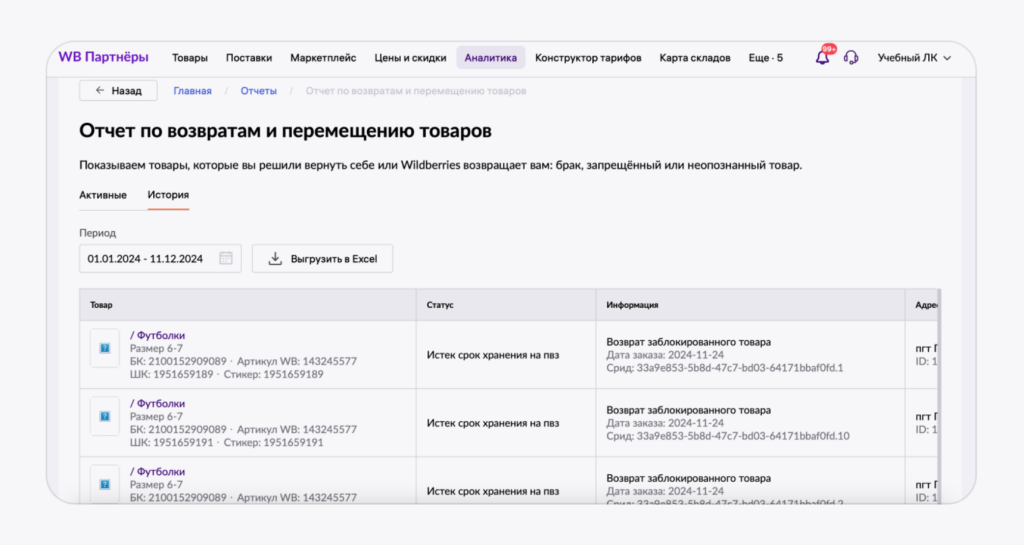Click the Выгрузить в Excel button
The image size is (1024, 545).
[323, 258]
